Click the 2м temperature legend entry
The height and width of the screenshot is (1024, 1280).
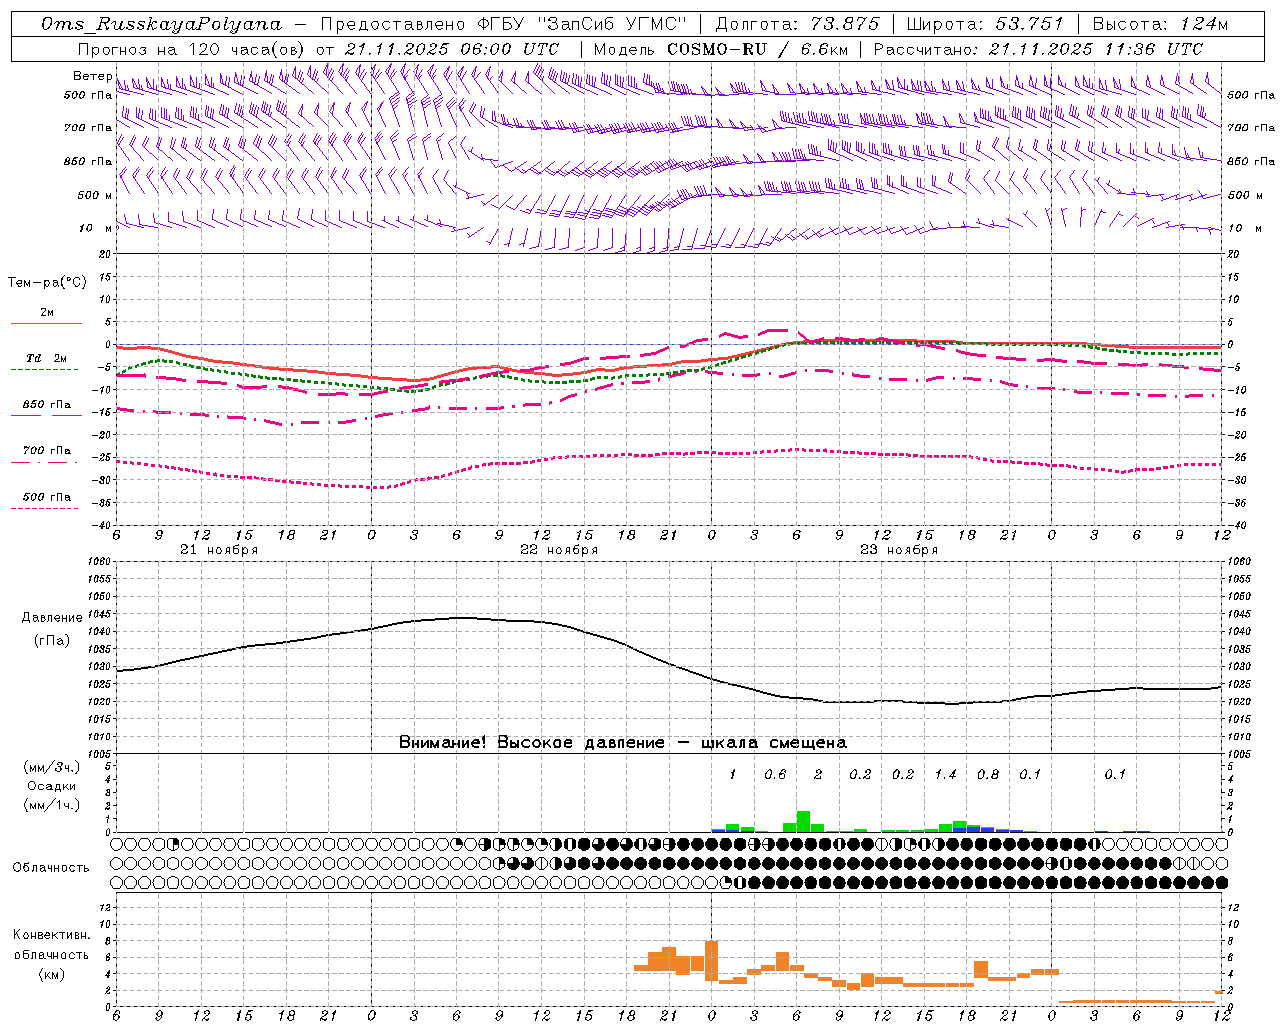tap(47, 312)
